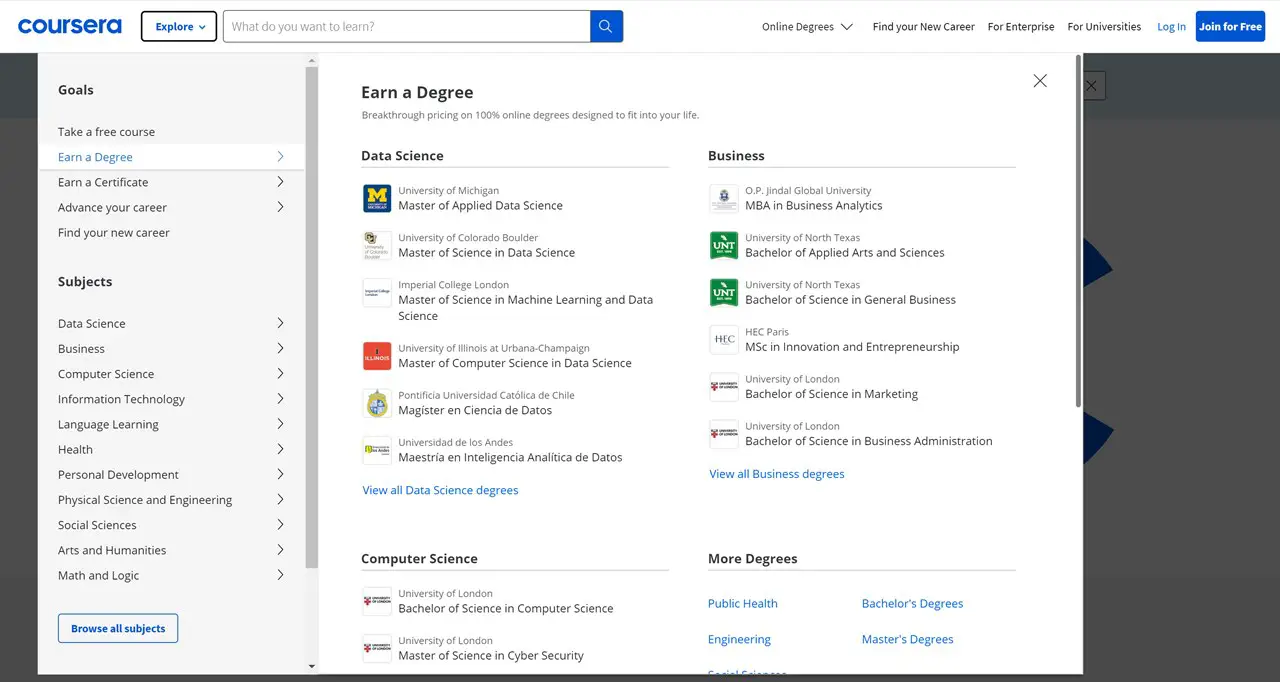Click London logo beside Bachelor in Marketing
The height and width of the screenshot is (682, 1280).
click(724, 387)
